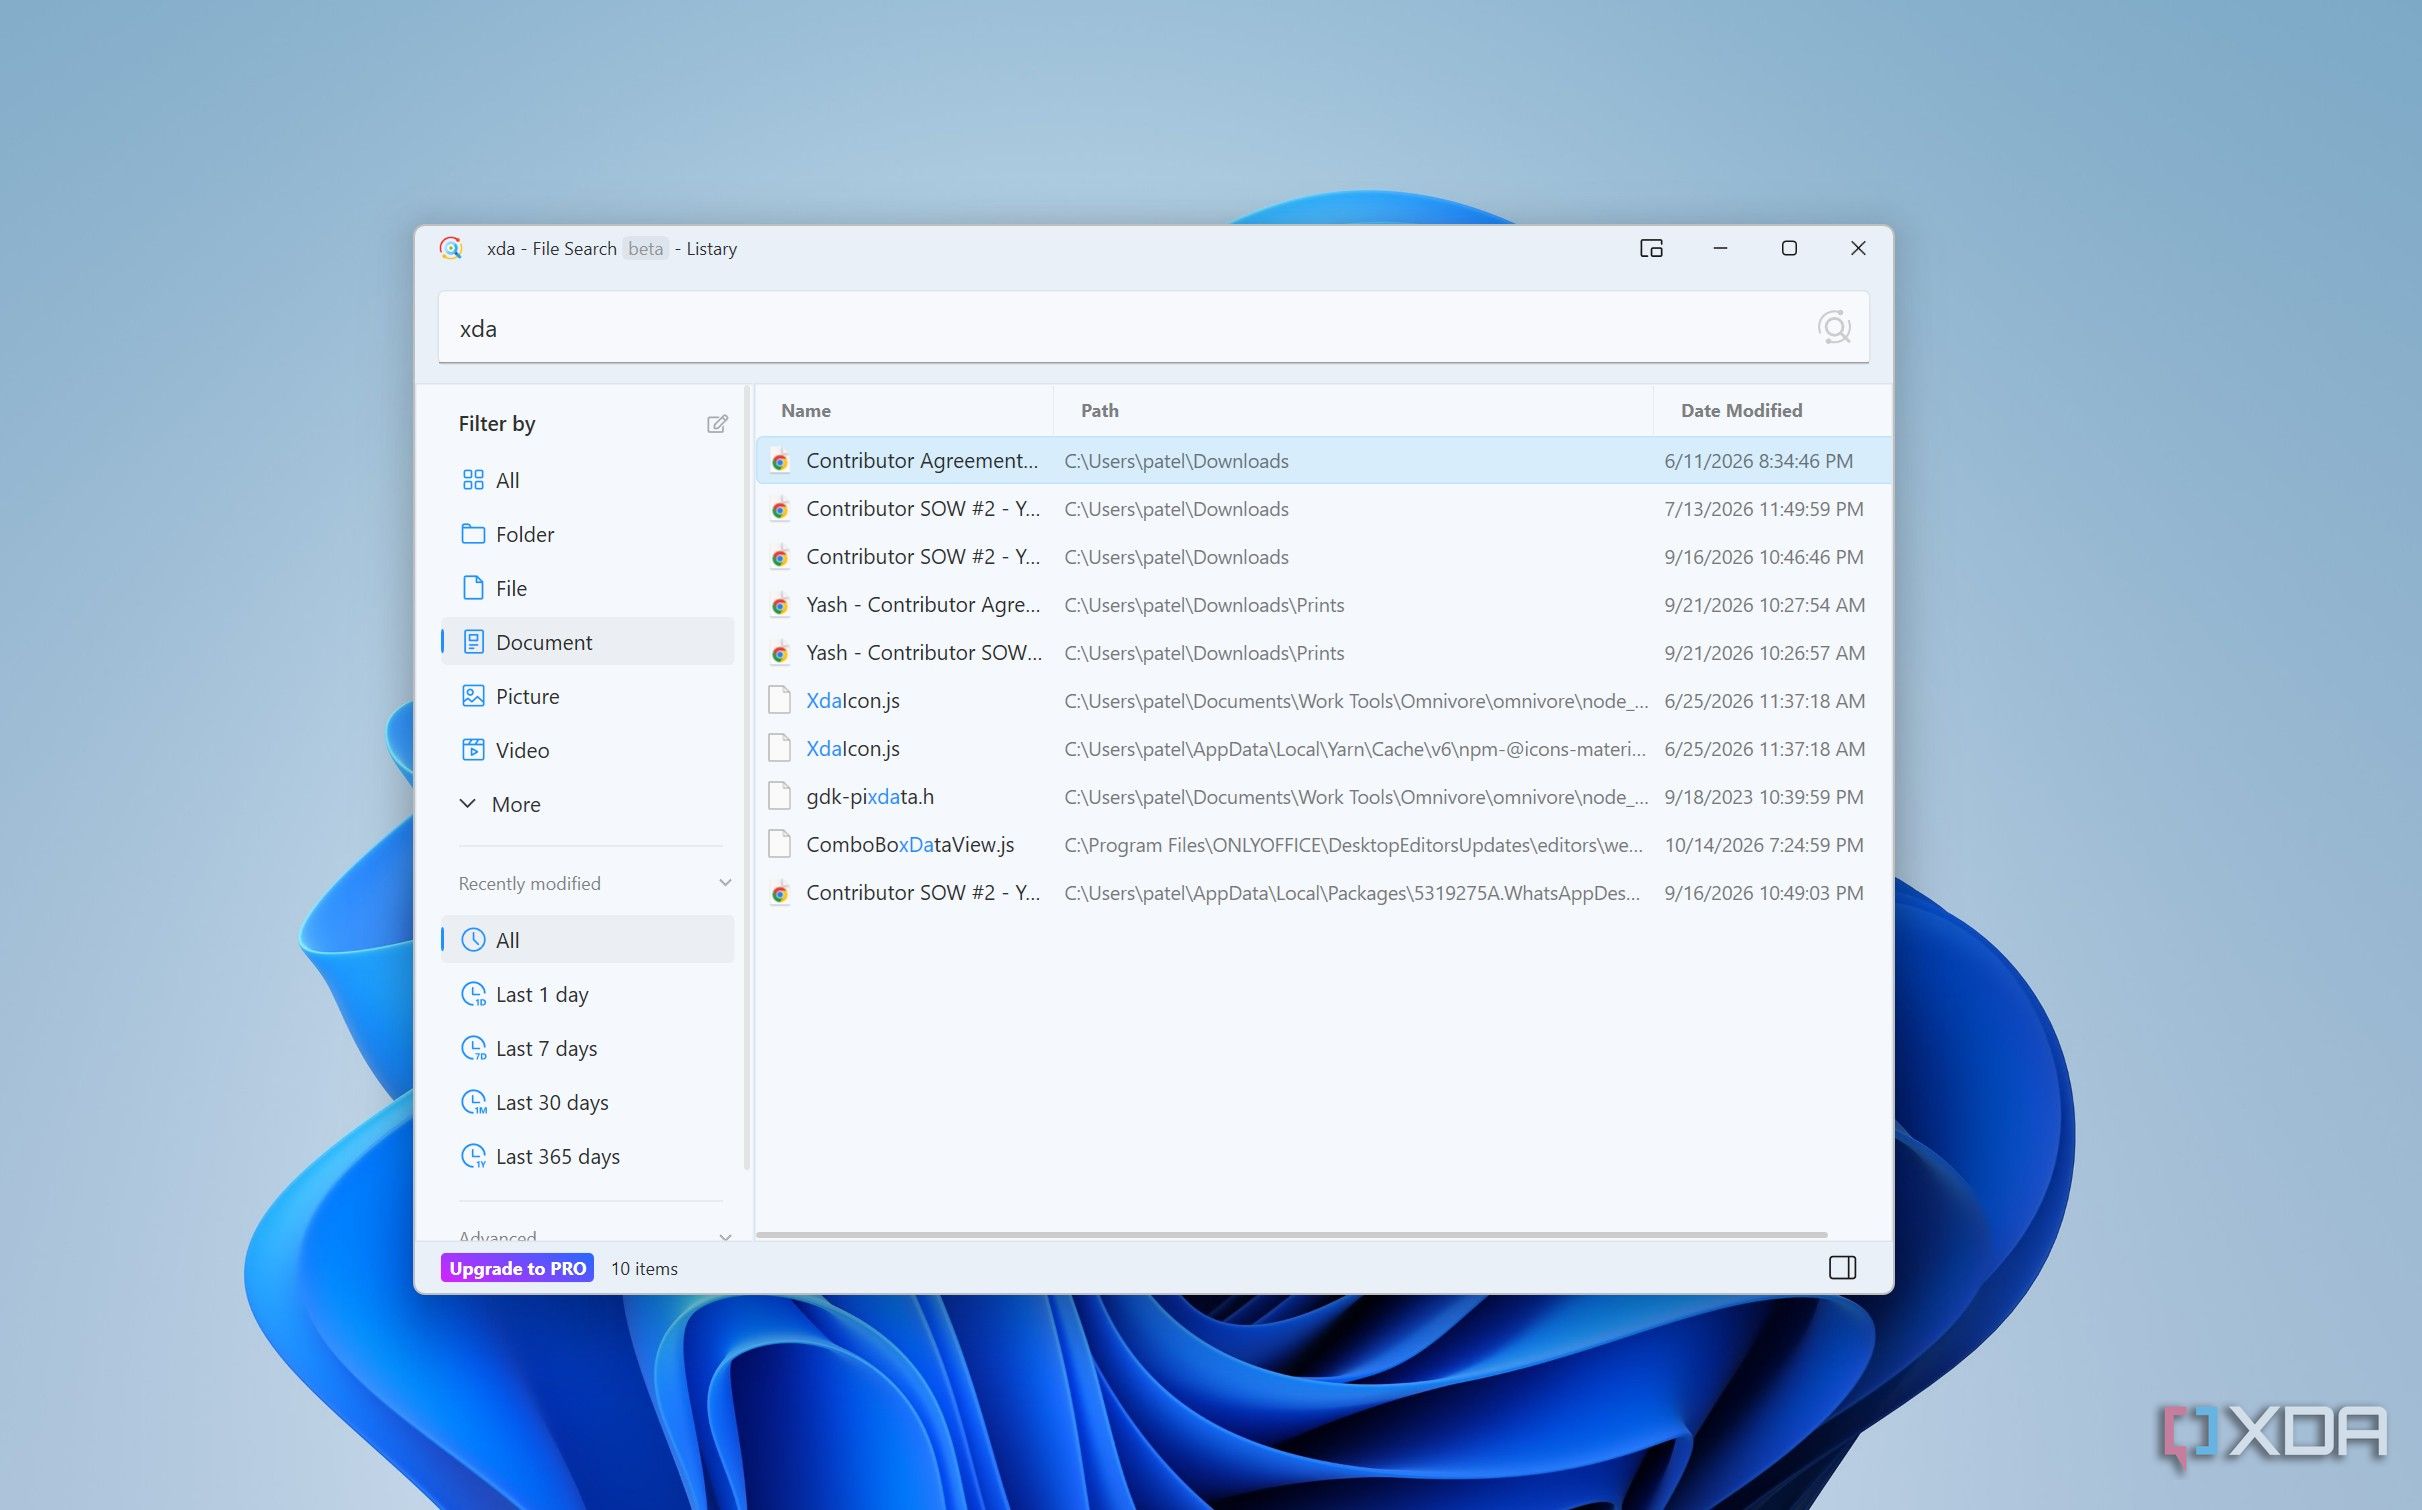The height and width of the screenshot is (1510, 2422).
Task: Edit filters with the pencil icon
Action: click(717, 424)
